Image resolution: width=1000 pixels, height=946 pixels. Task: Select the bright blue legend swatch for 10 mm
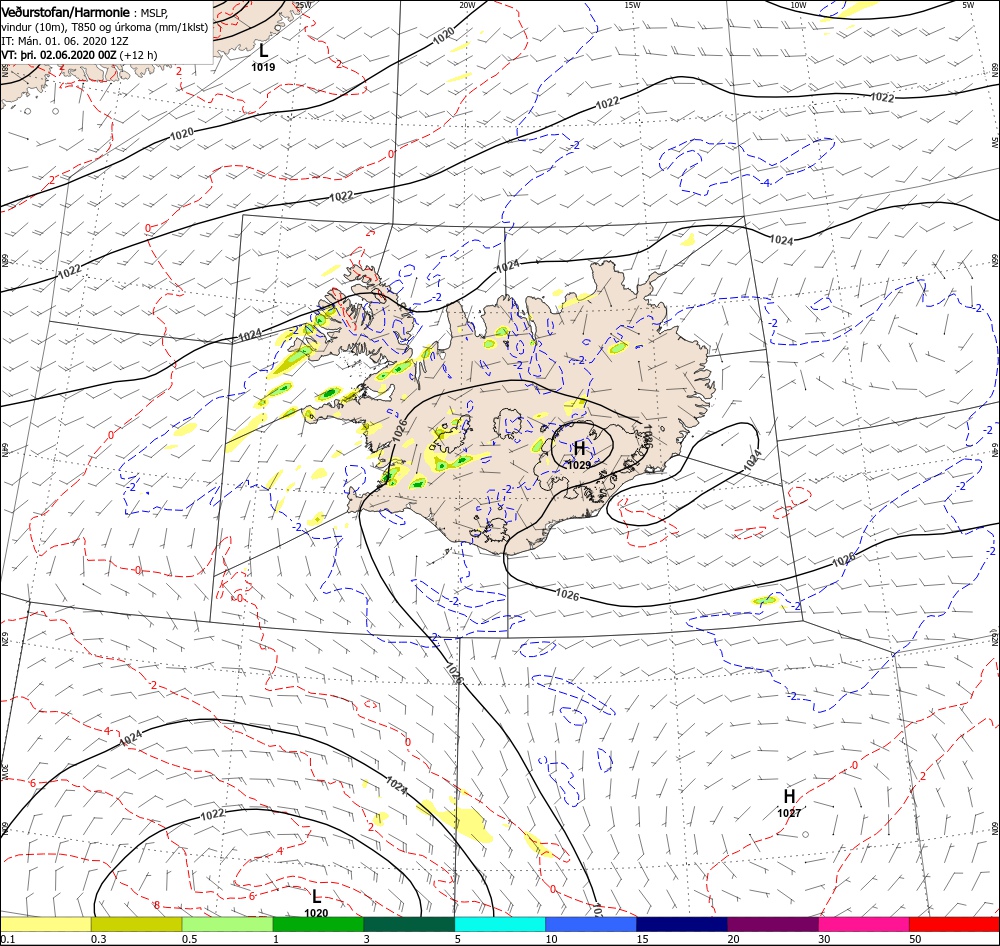591,924
